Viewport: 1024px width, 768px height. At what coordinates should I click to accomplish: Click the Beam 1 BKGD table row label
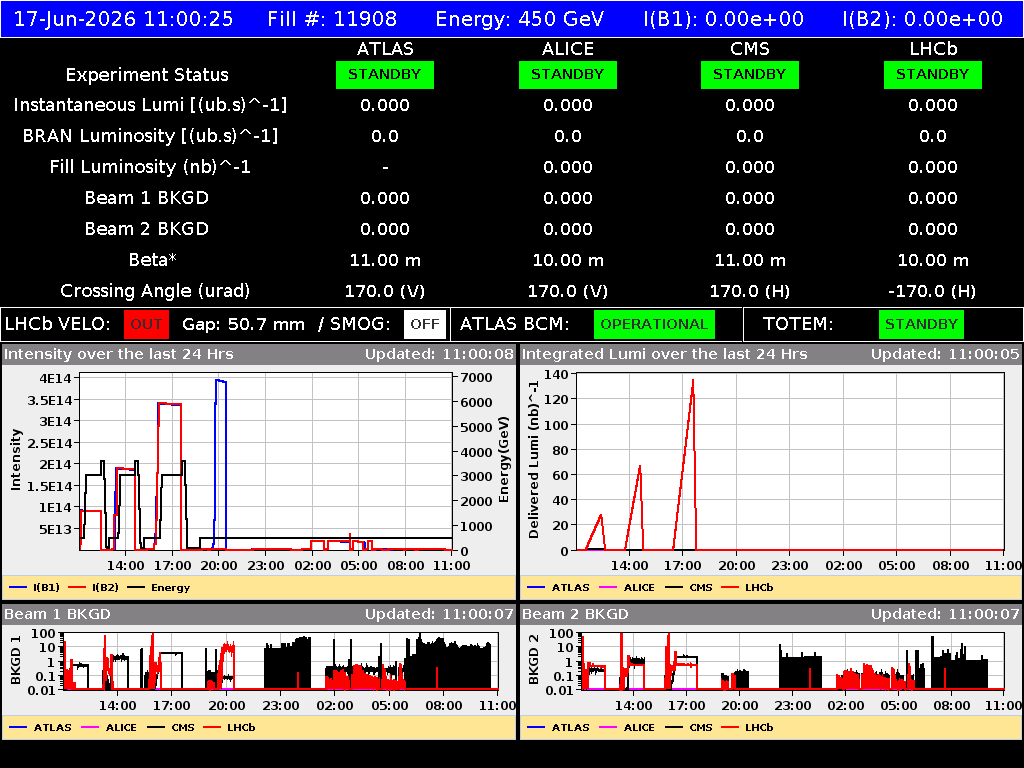coord(147,198)
